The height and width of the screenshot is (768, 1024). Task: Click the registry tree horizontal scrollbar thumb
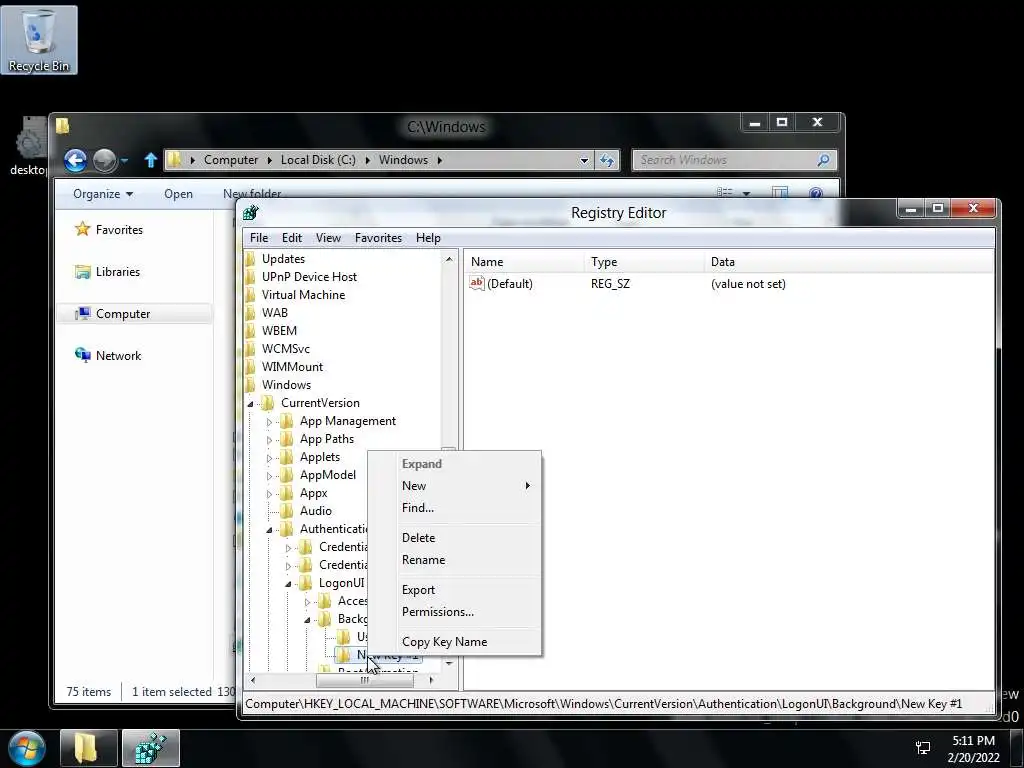click(x=364, y=680)
